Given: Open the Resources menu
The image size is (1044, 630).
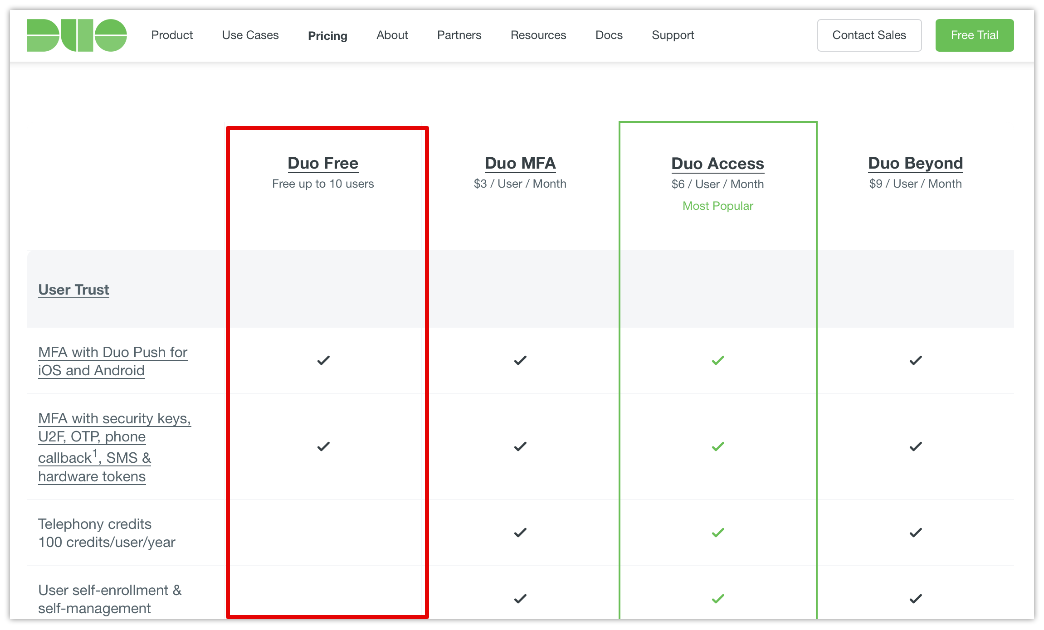Looking at the screenshot, I should pos(538,35).
